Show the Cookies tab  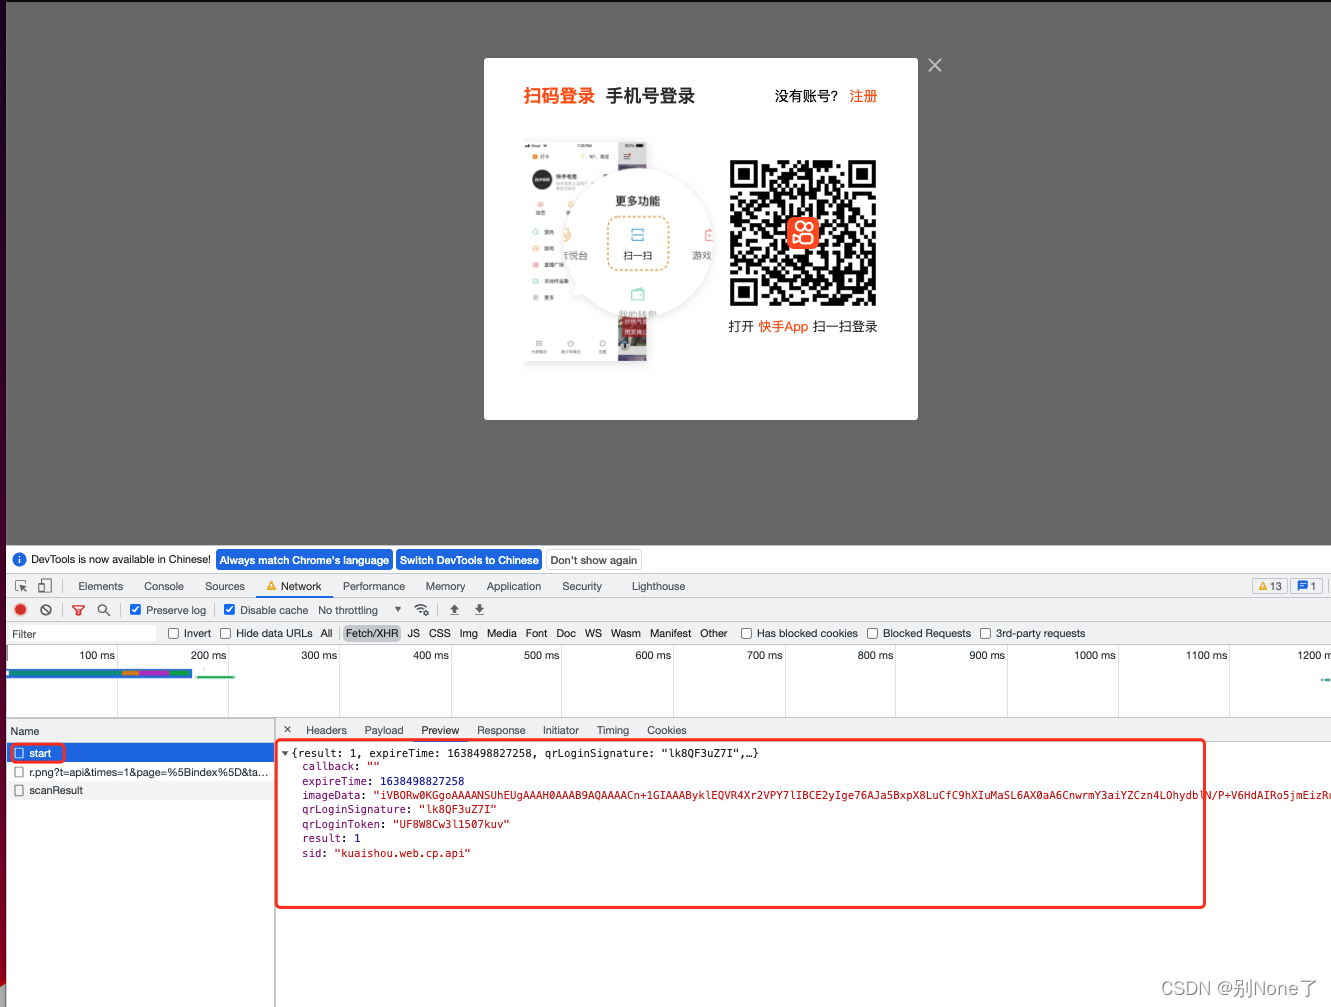coord(667,730)
